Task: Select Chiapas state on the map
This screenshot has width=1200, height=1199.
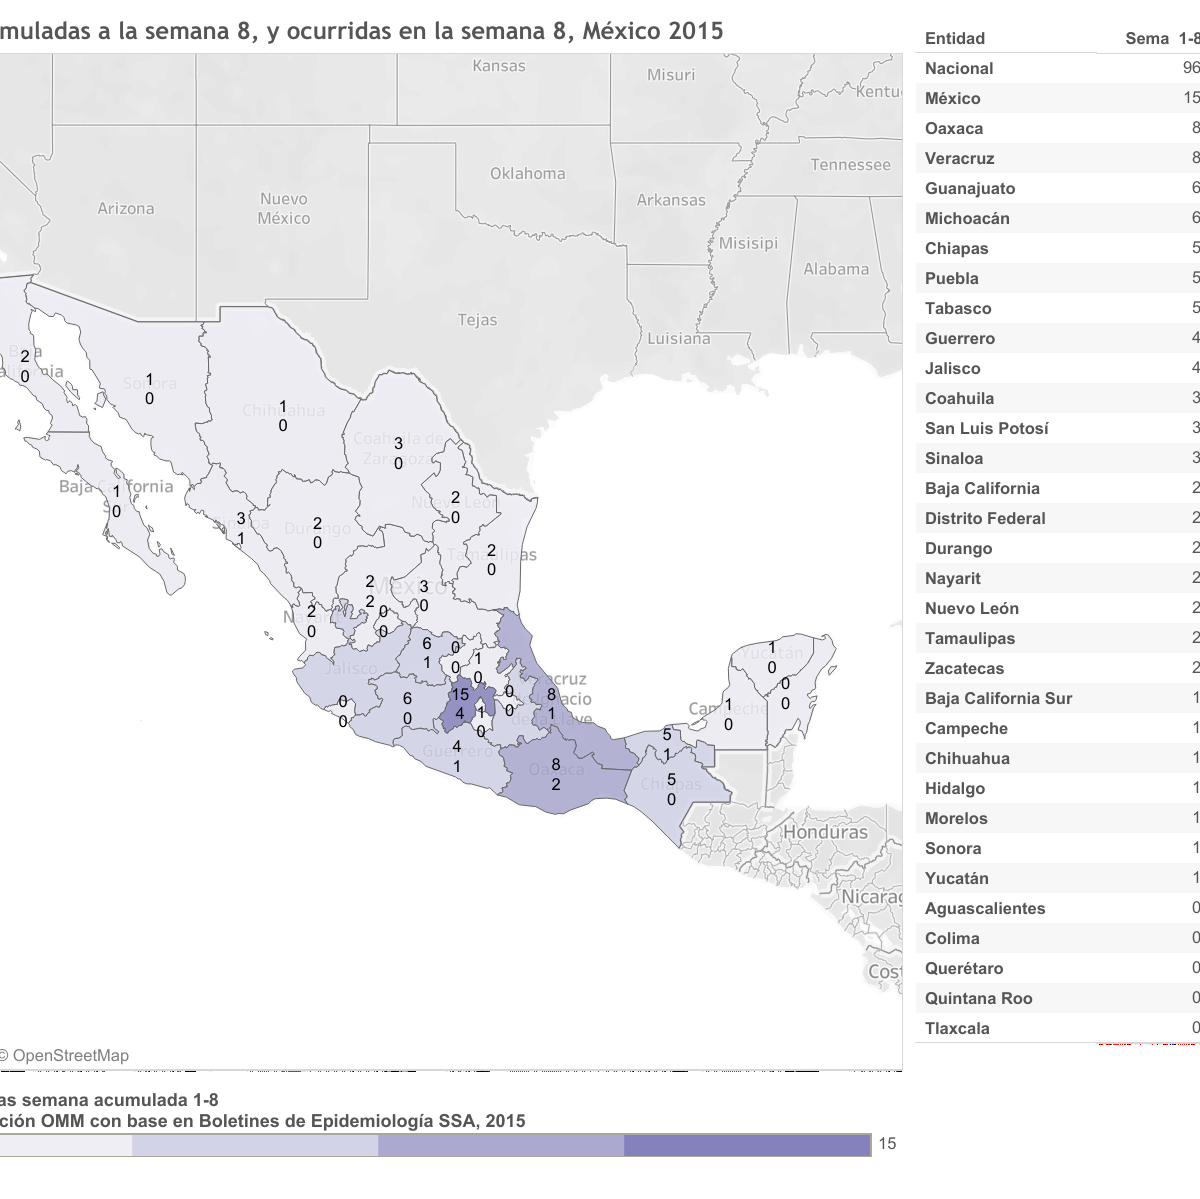Action: pos(672,790)
